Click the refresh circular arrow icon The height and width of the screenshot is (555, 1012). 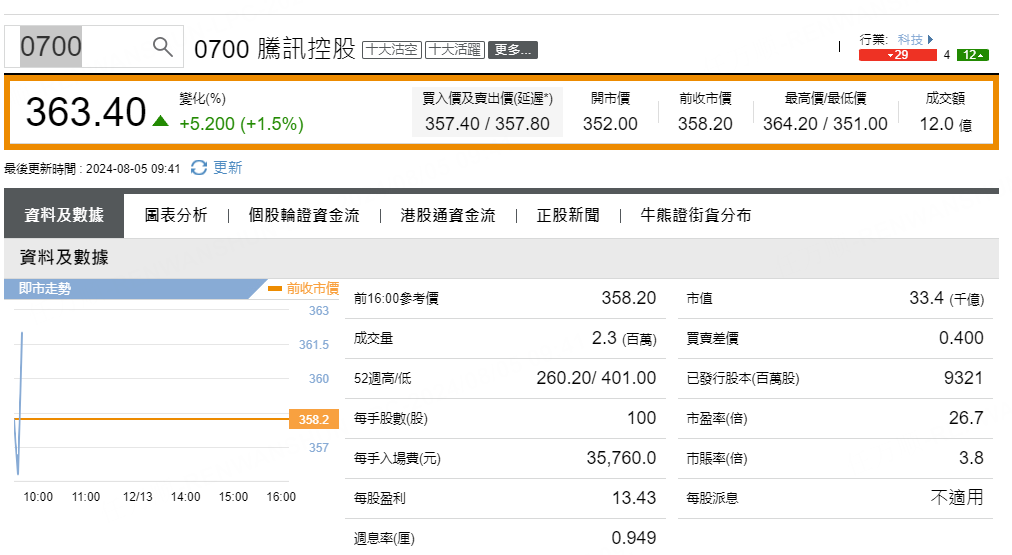pyautogui.click(x=199, y=168)
